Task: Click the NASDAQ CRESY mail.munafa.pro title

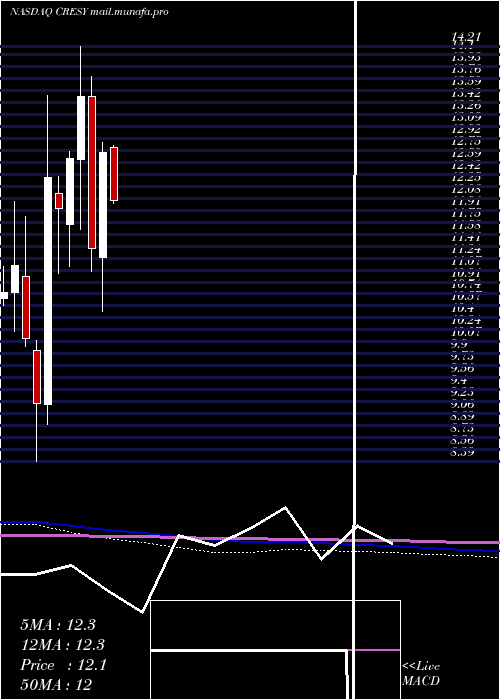Action: (89, 12)
